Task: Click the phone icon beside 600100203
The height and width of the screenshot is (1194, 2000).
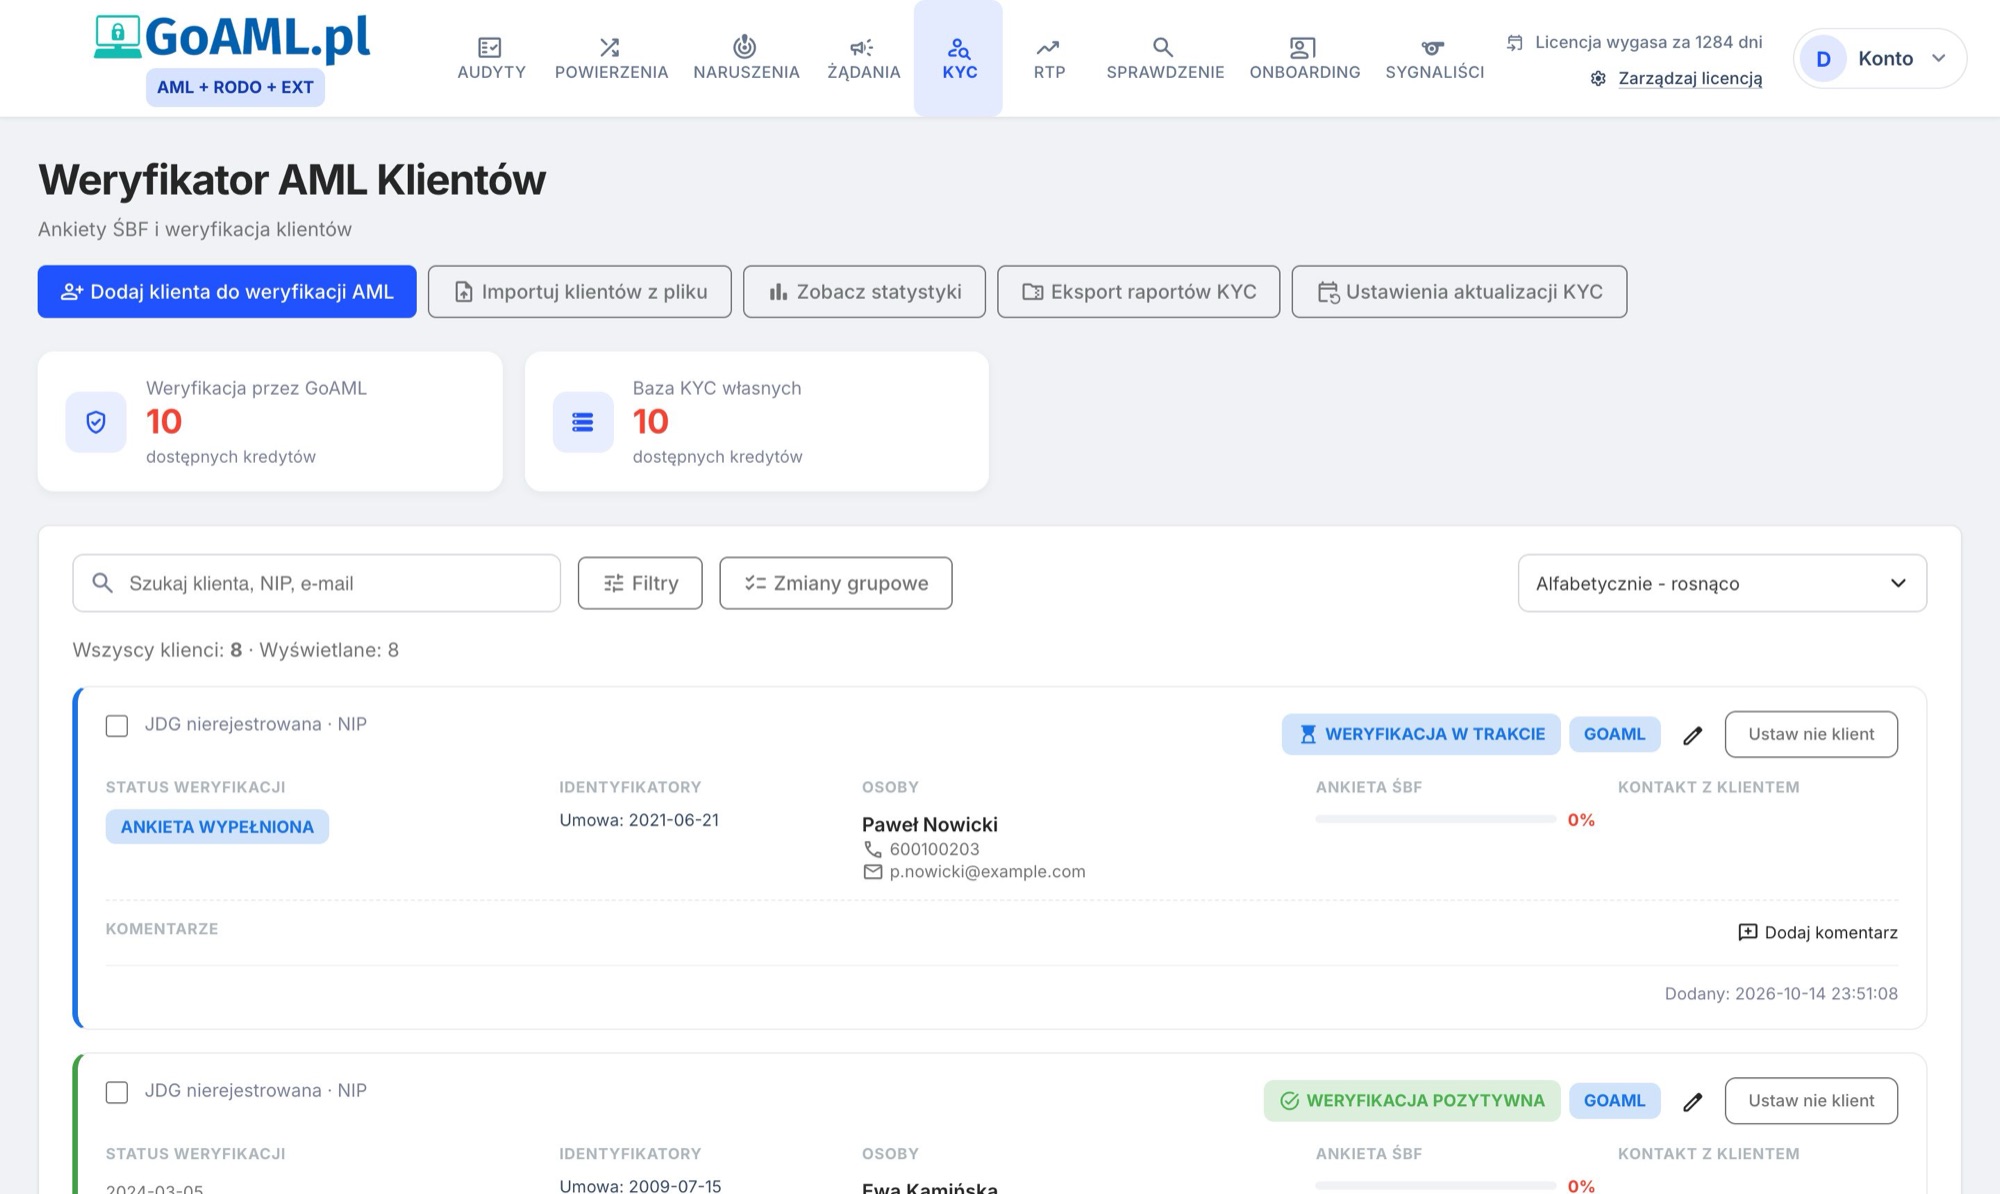Action: (873, 849)
